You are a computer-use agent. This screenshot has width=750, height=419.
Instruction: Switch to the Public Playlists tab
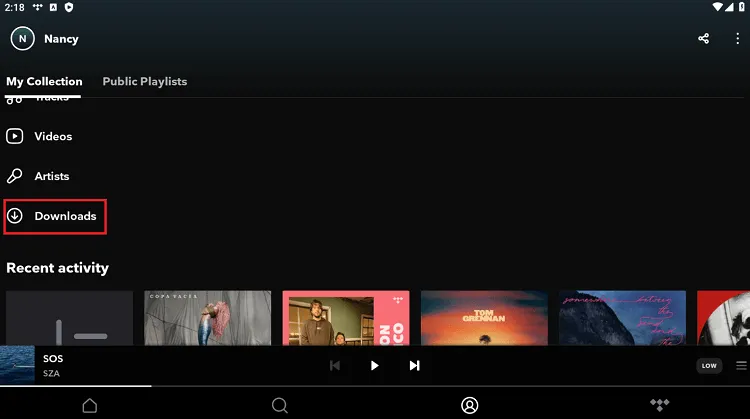[x=145, y=81]
